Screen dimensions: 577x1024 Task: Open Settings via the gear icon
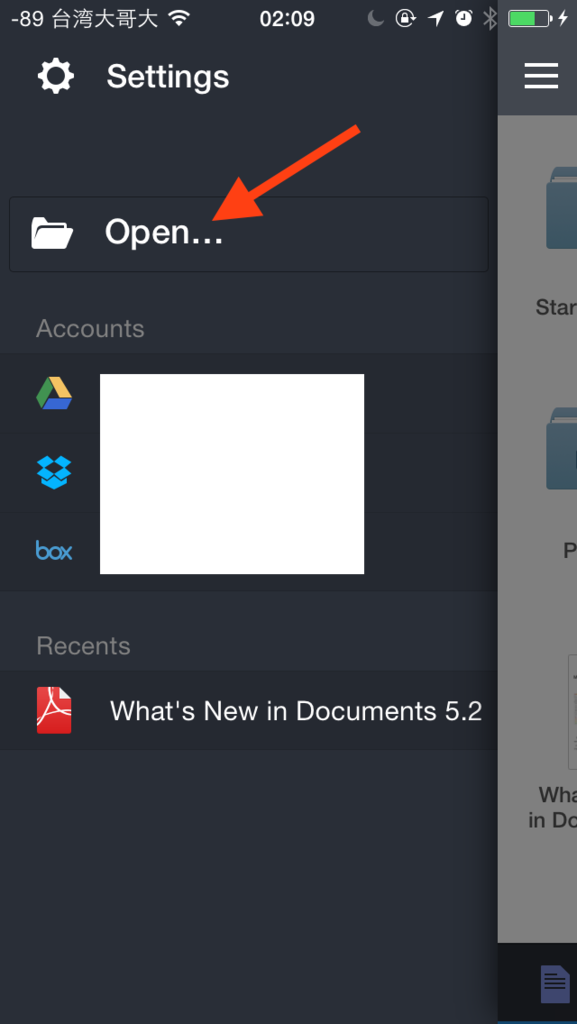coord(55,76)
